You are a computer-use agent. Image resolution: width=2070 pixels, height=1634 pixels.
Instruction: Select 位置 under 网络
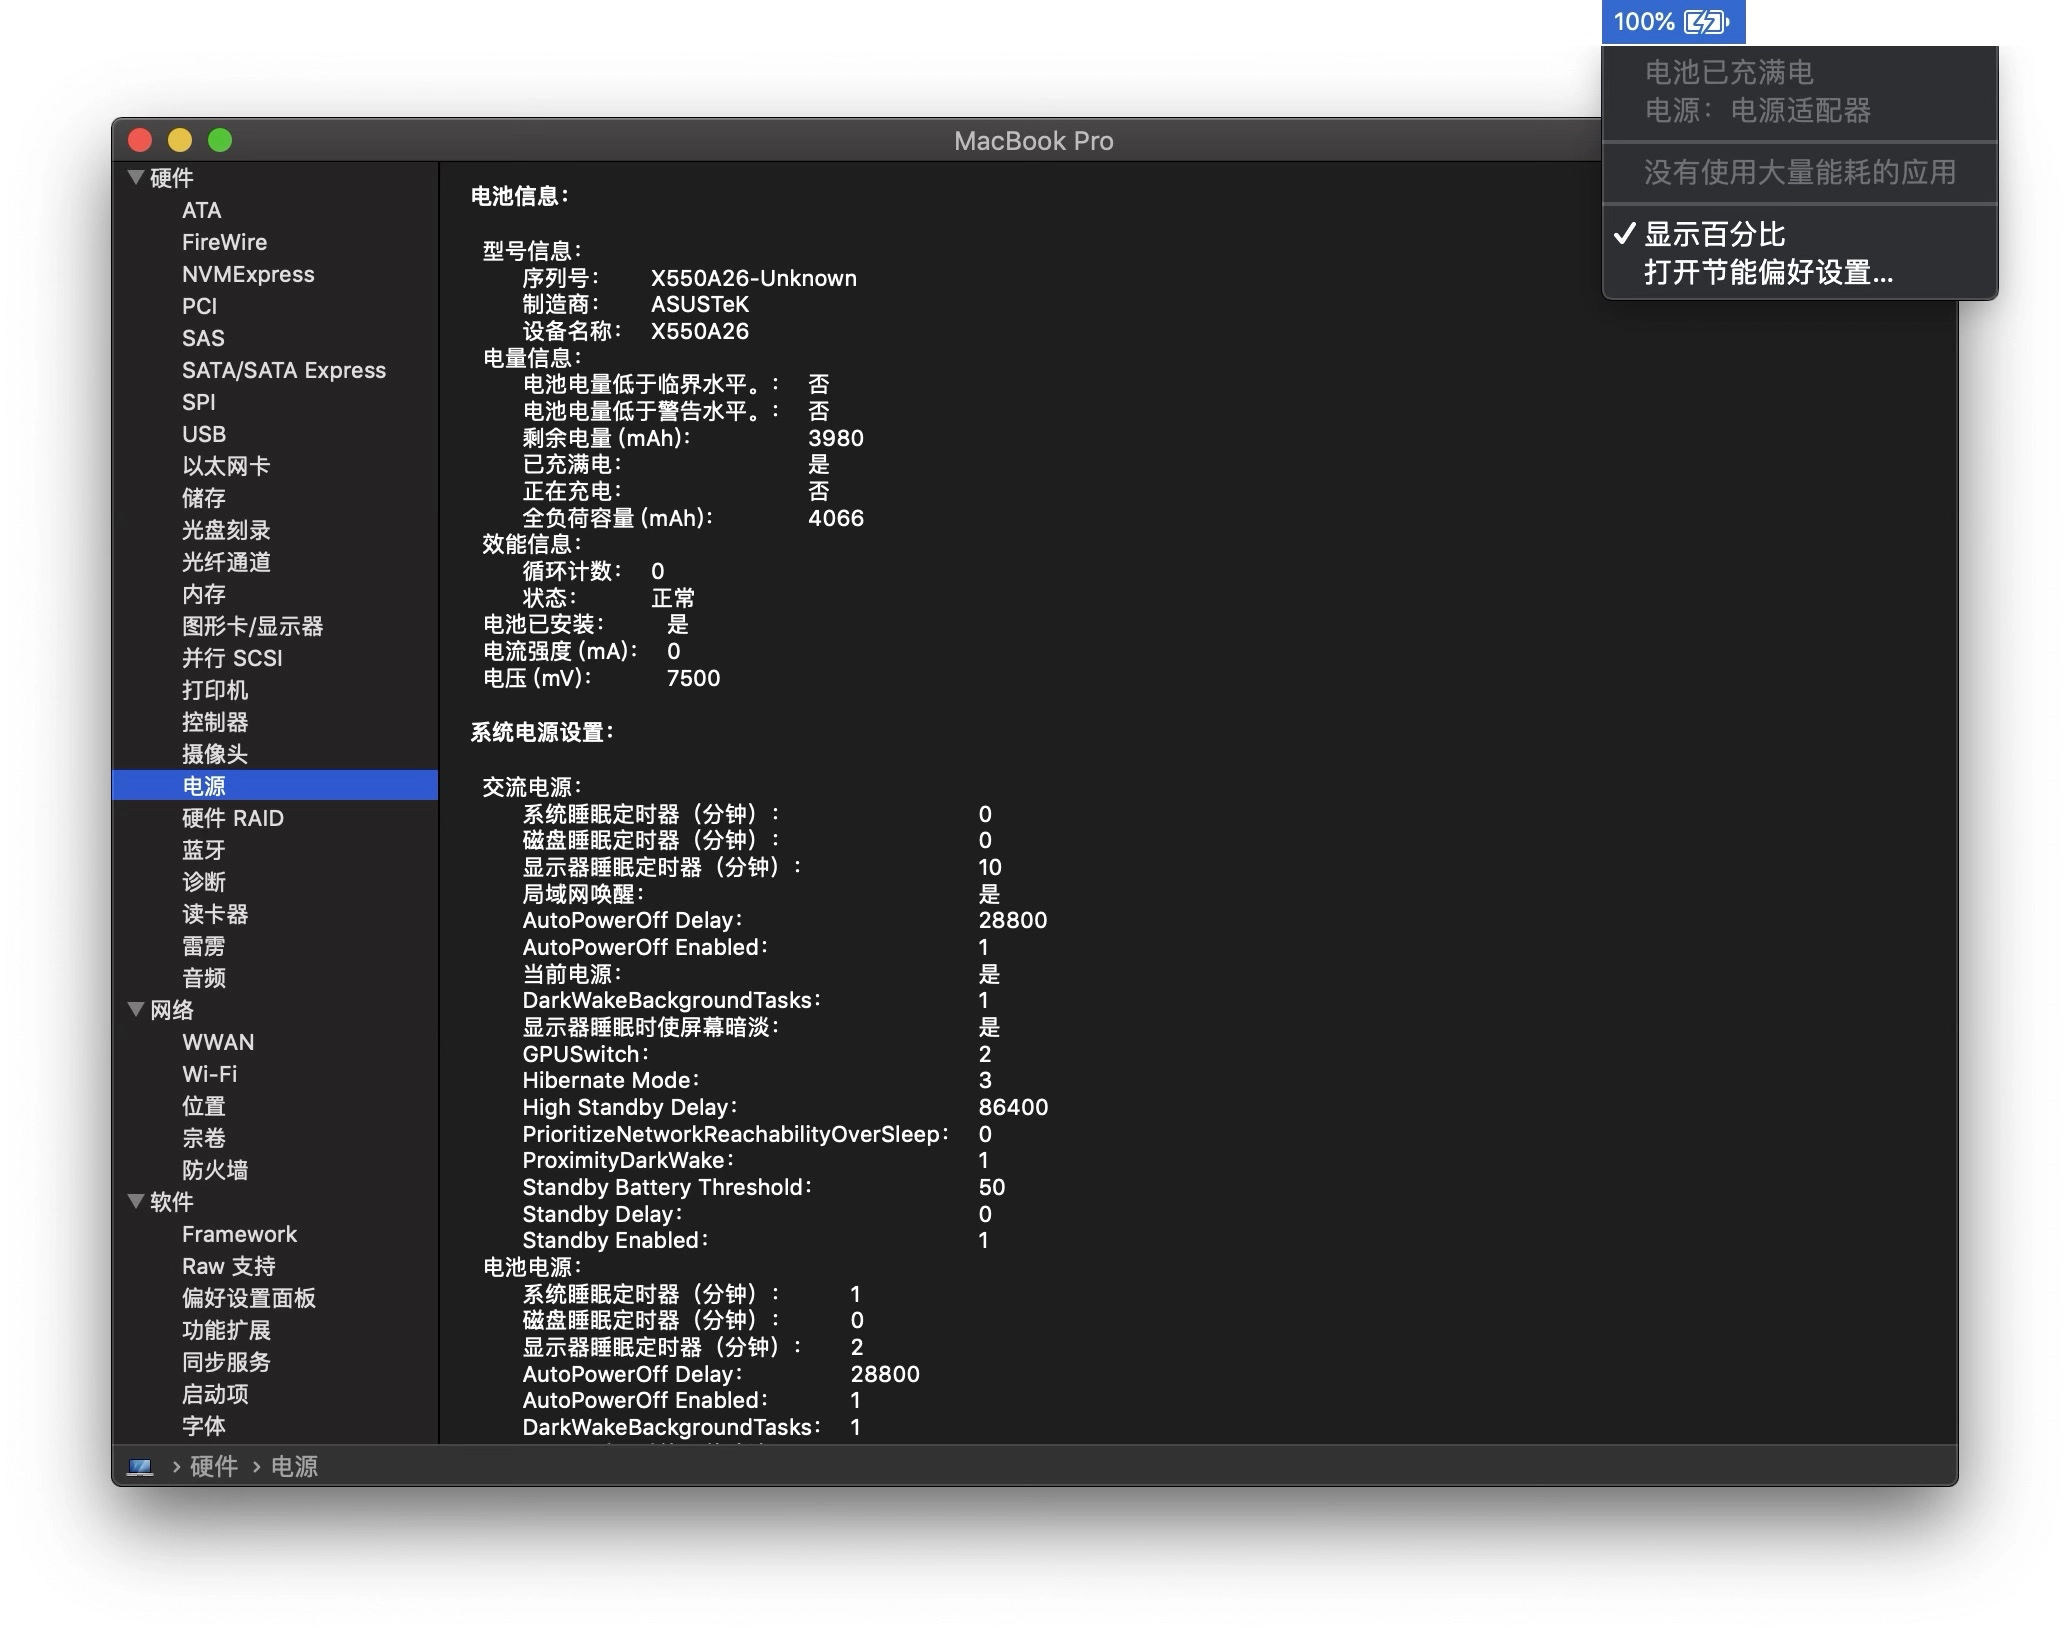coord(204,1106)
